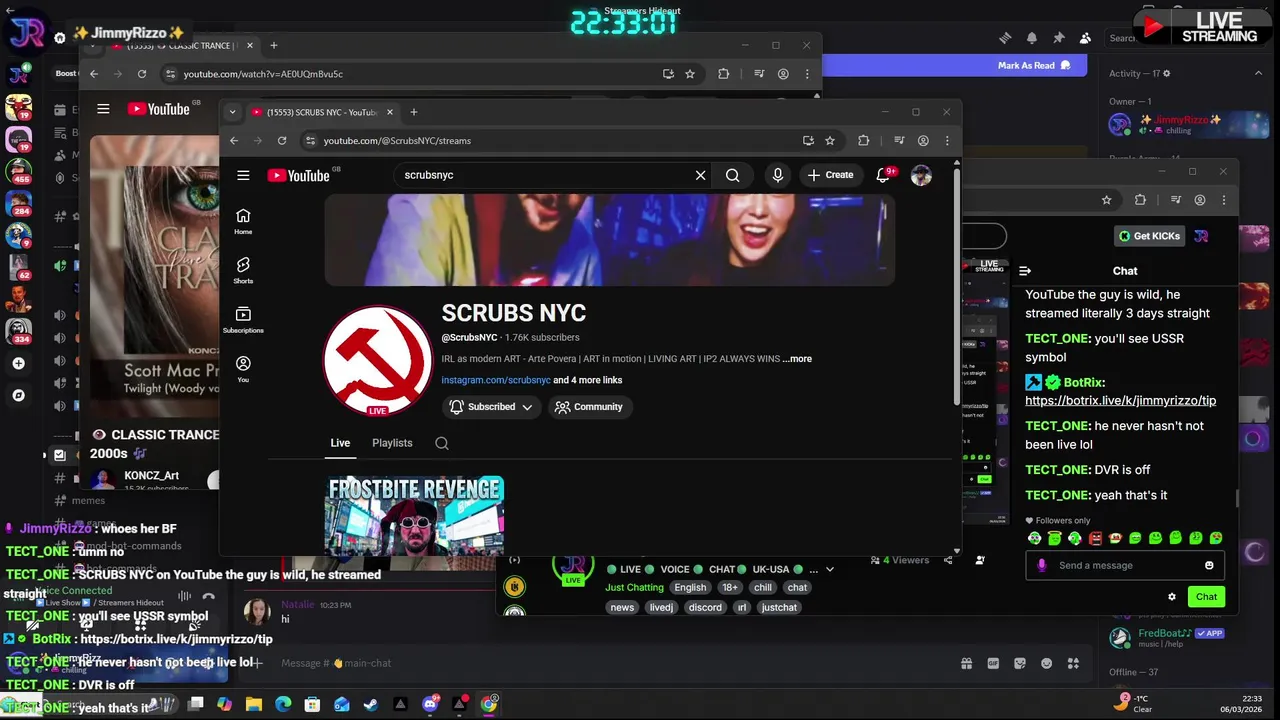This screenshot has width=1280, height=720.
Task: Start voice search with microphone icon
Action: (778, 175)
